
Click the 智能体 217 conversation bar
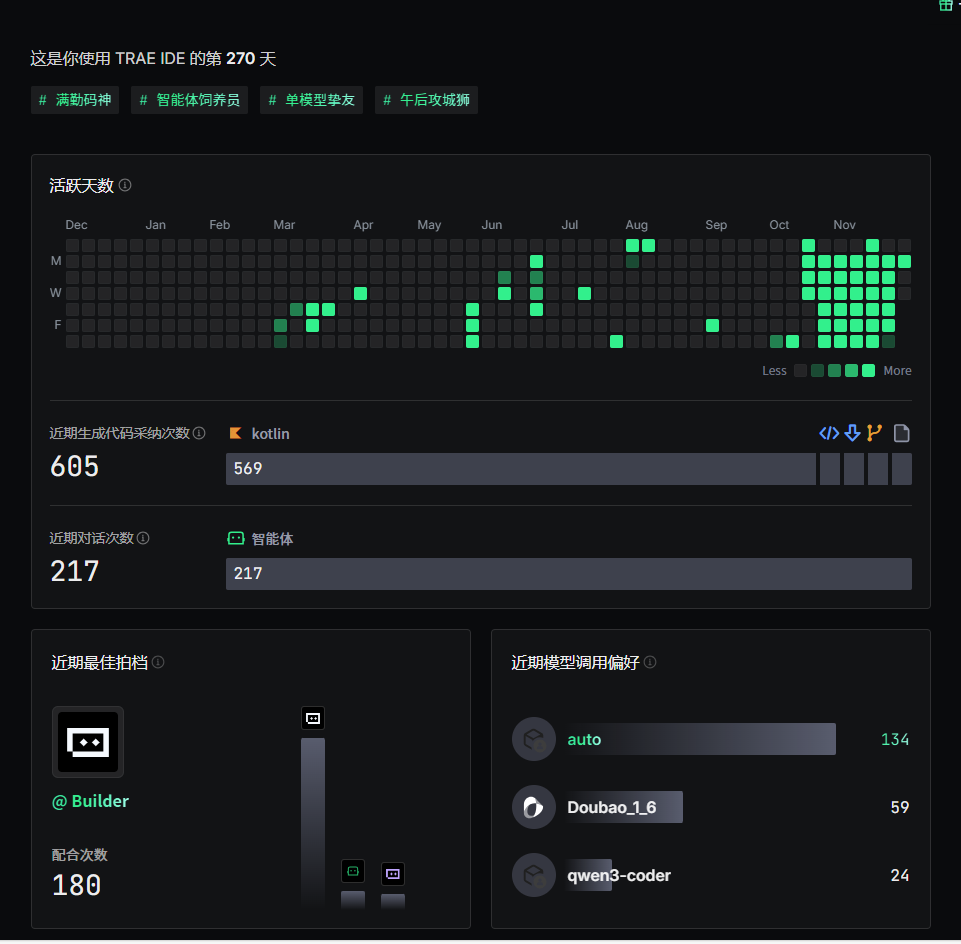(x=568, y=574)
